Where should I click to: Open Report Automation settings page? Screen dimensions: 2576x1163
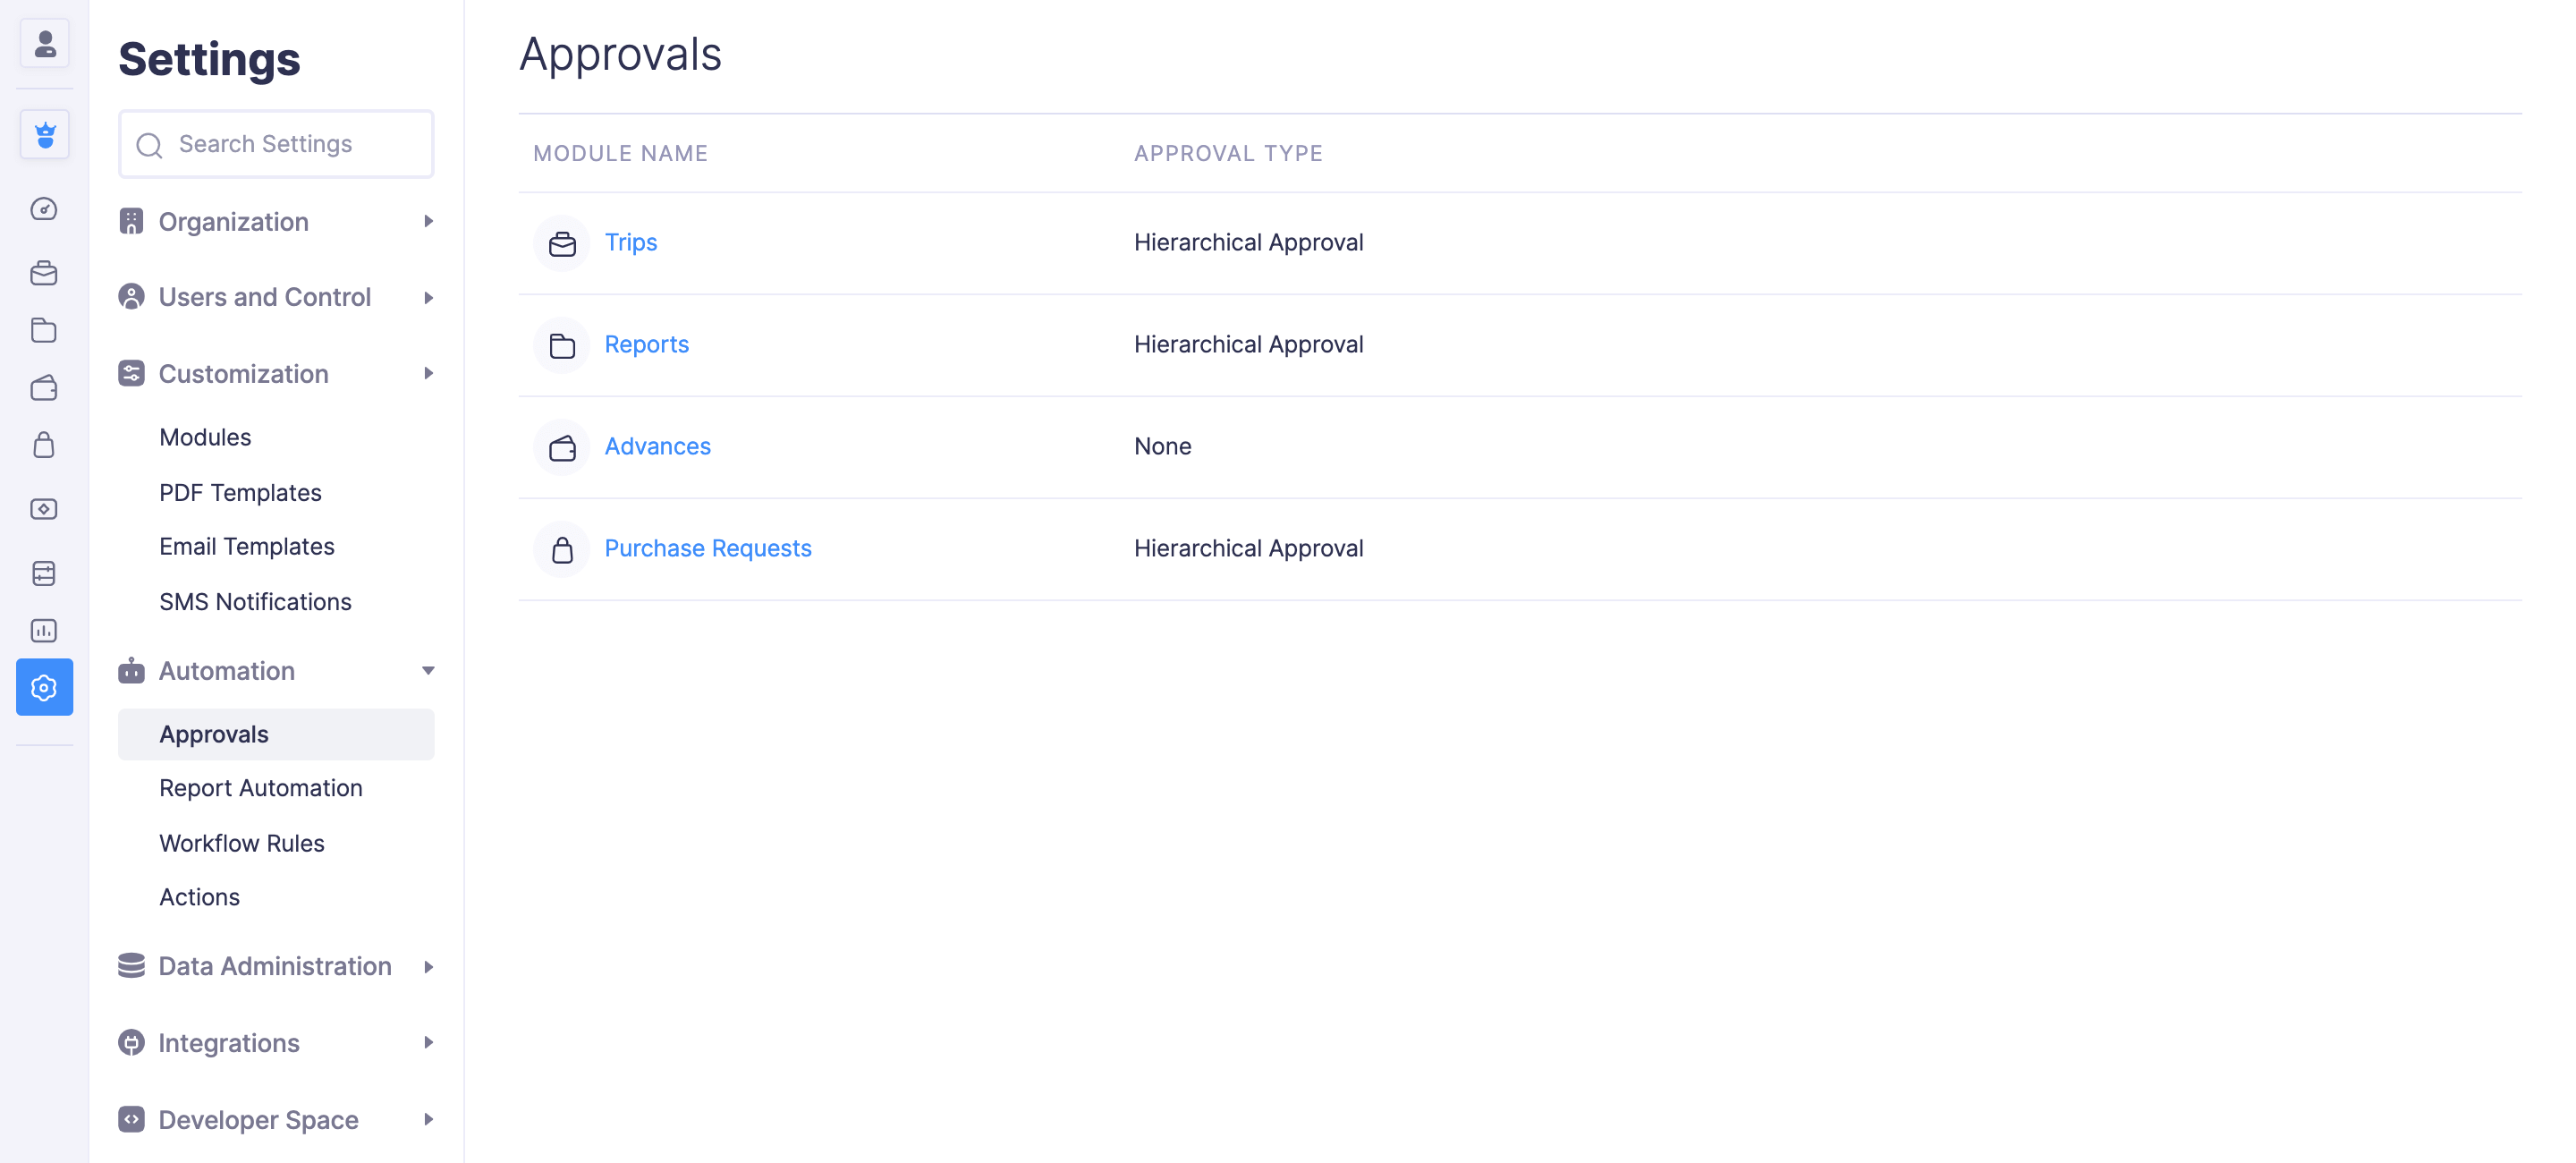pyautogui.click(x=261, y=788)
